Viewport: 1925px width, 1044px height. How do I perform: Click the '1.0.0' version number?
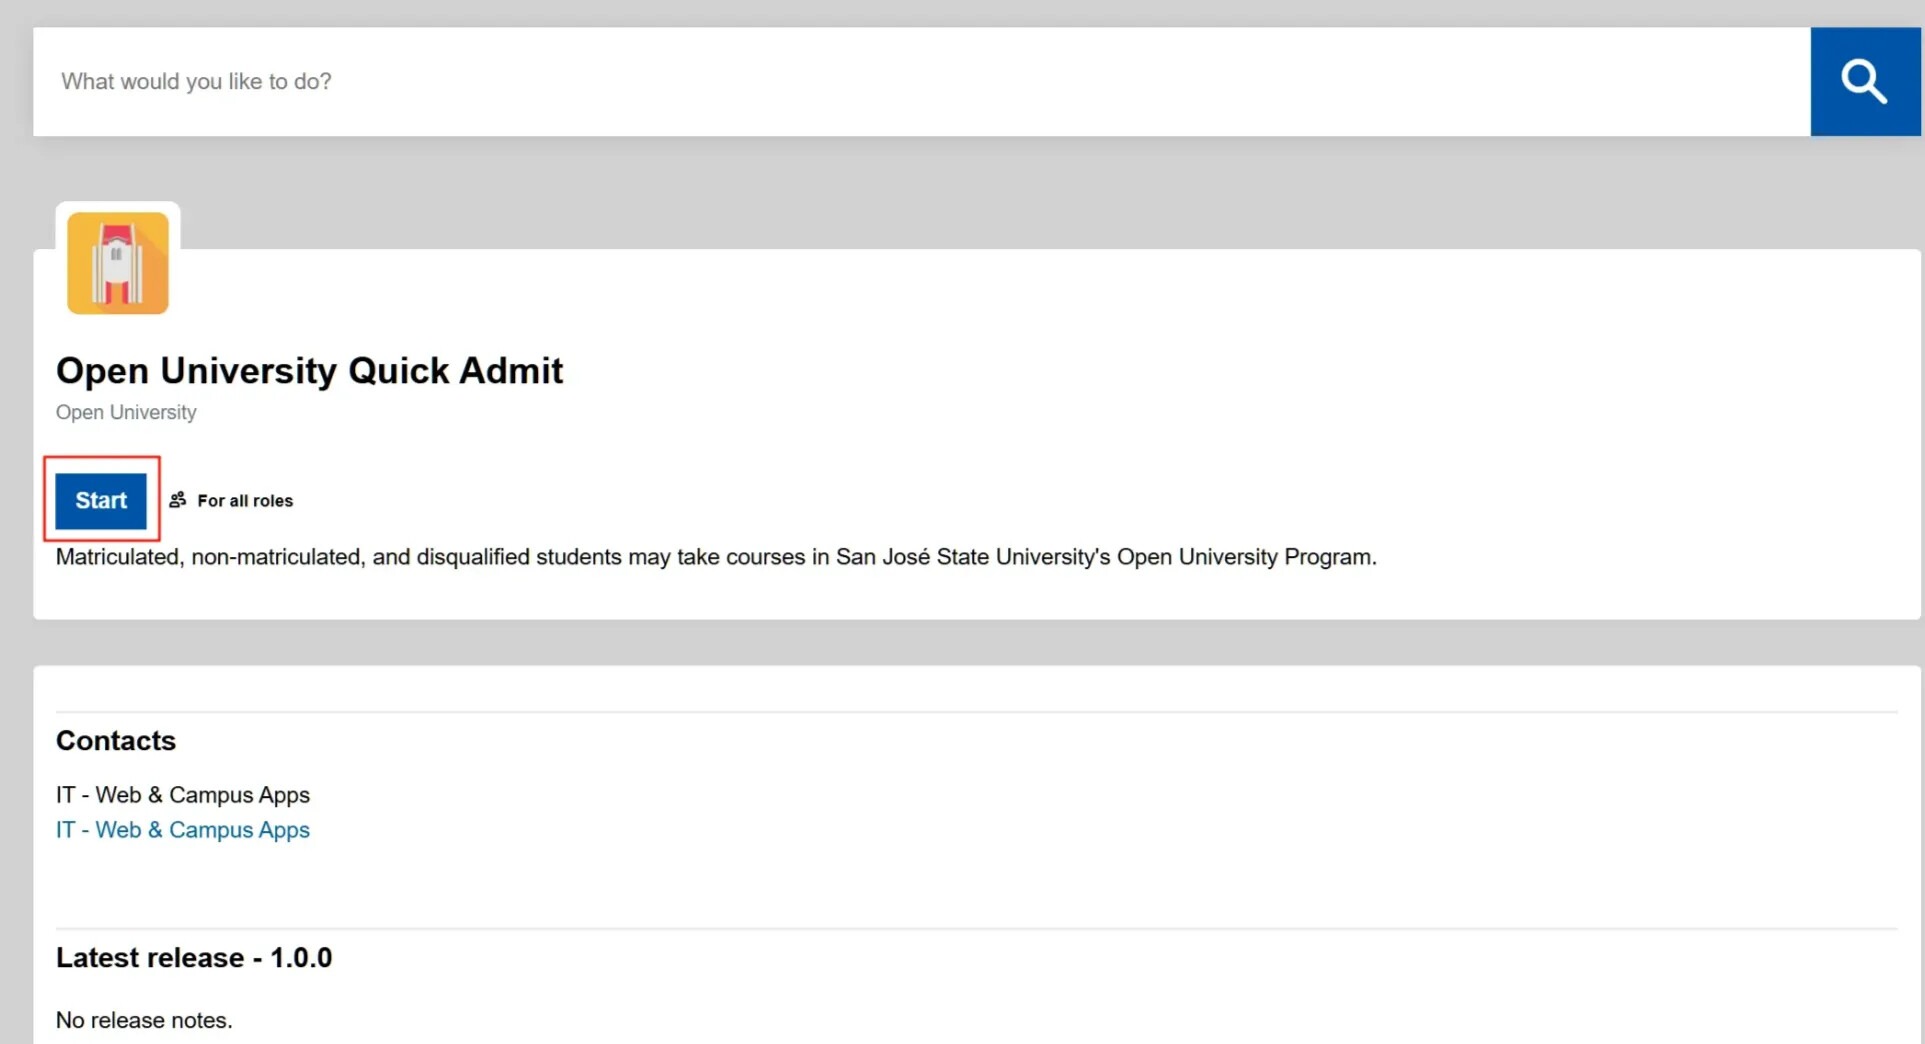301,958
